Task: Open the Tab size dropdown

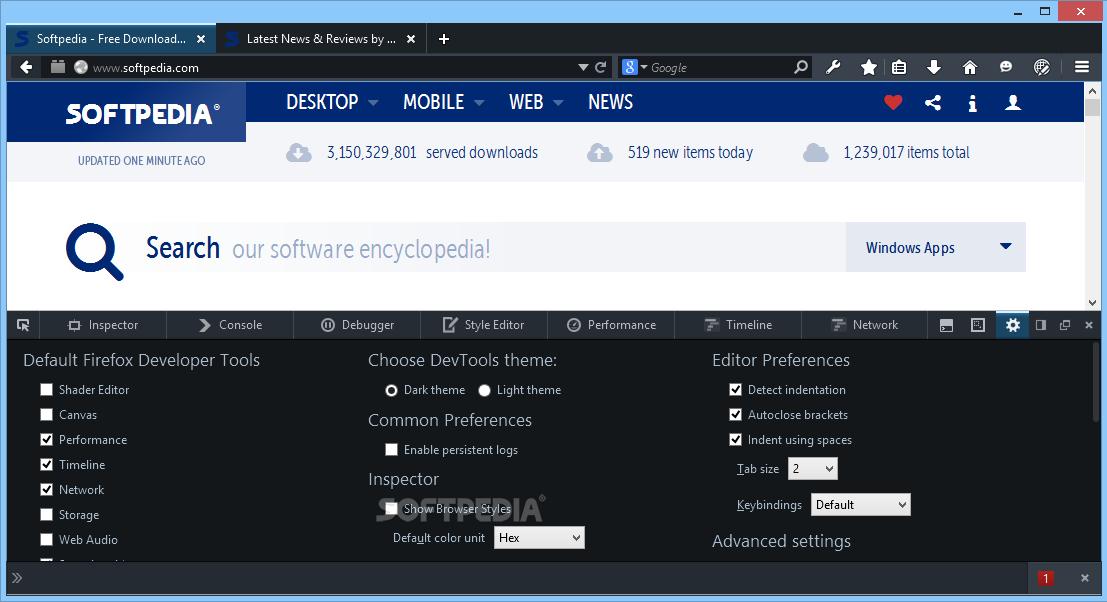Action: click(x=813, y=469)
